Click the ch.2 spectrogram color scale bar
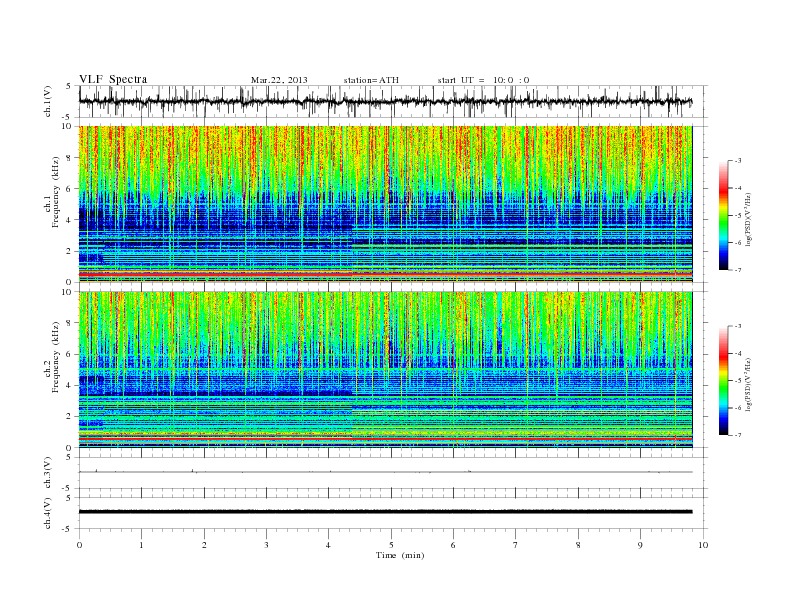Screen dimensions: 792x612 click(x=724, y=381)
